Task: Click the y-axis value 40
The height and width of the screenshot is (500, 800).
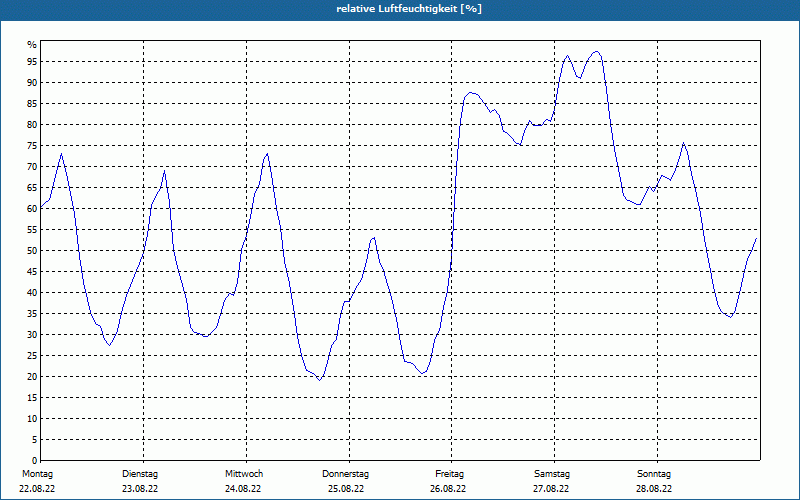Action: (x=32, y=293)
